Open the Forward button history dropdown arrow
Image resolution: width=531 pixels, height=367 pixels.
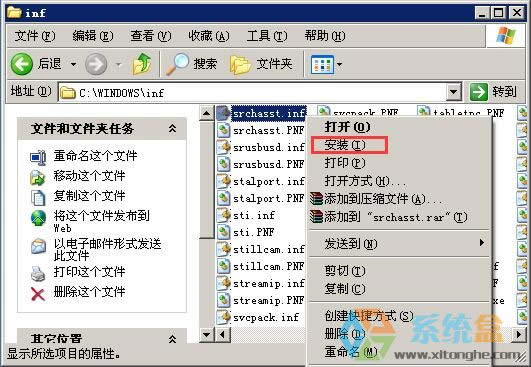coord(118,64)
